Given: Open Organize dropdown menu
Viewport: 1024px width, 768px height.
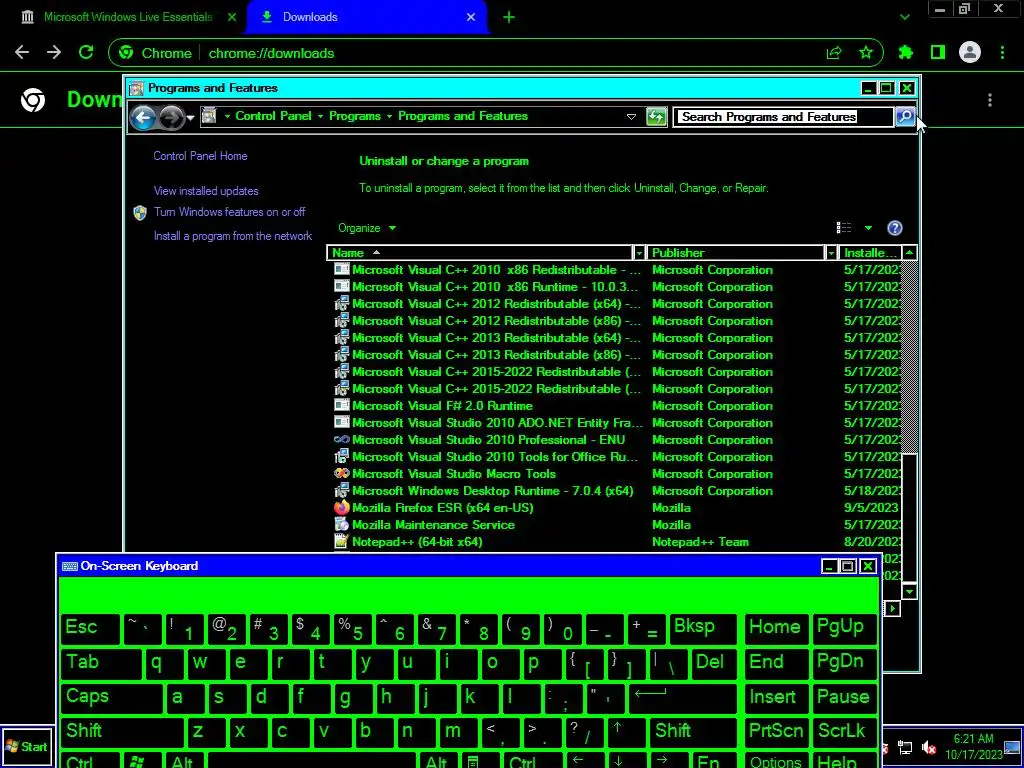Looking at the screenshot, I should [x=367, y=228].
